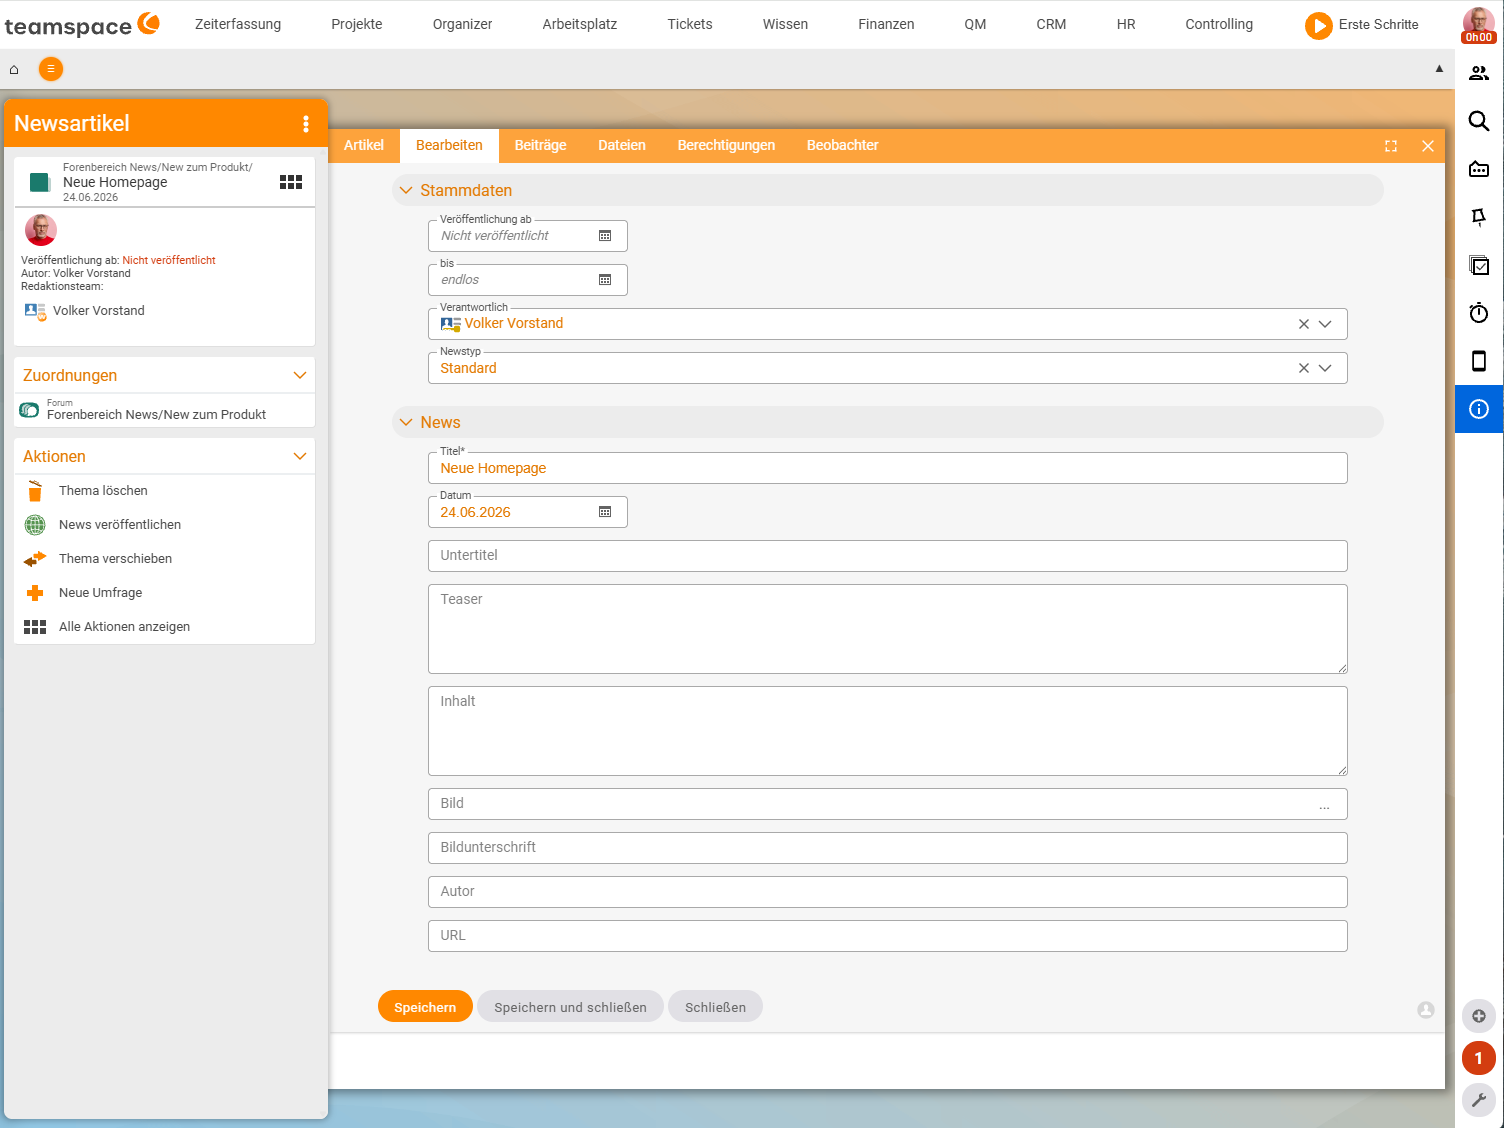Open calendar picker for Veröffentlichung ab
1504x1128 pixels.
[605, 236]
